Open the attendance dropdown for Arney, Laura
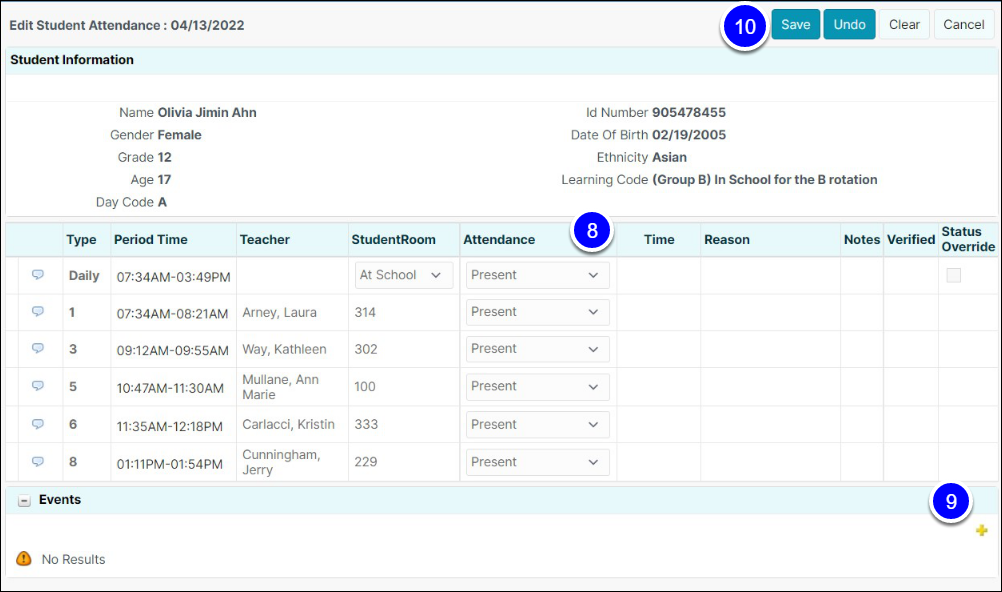1002x592 pixels. (537, 312)
